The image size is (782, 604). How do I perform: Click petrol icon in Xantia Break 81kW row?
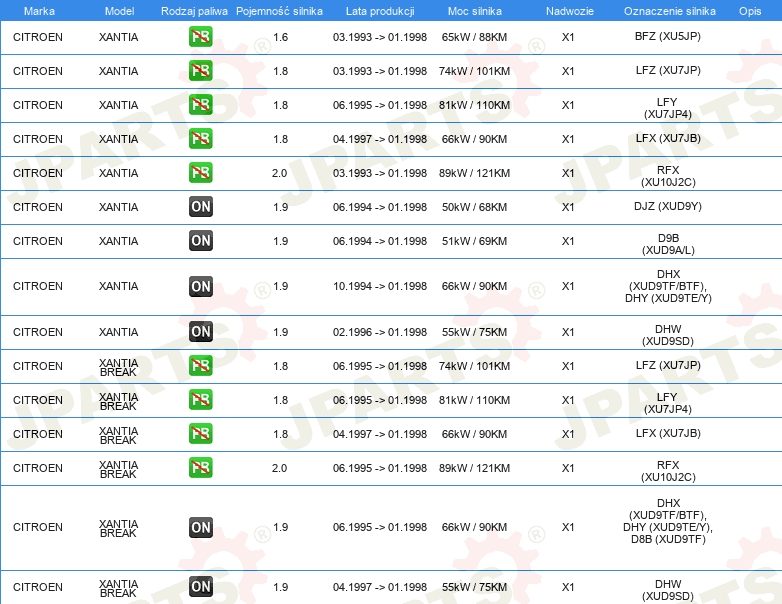[x=200, y=400]
